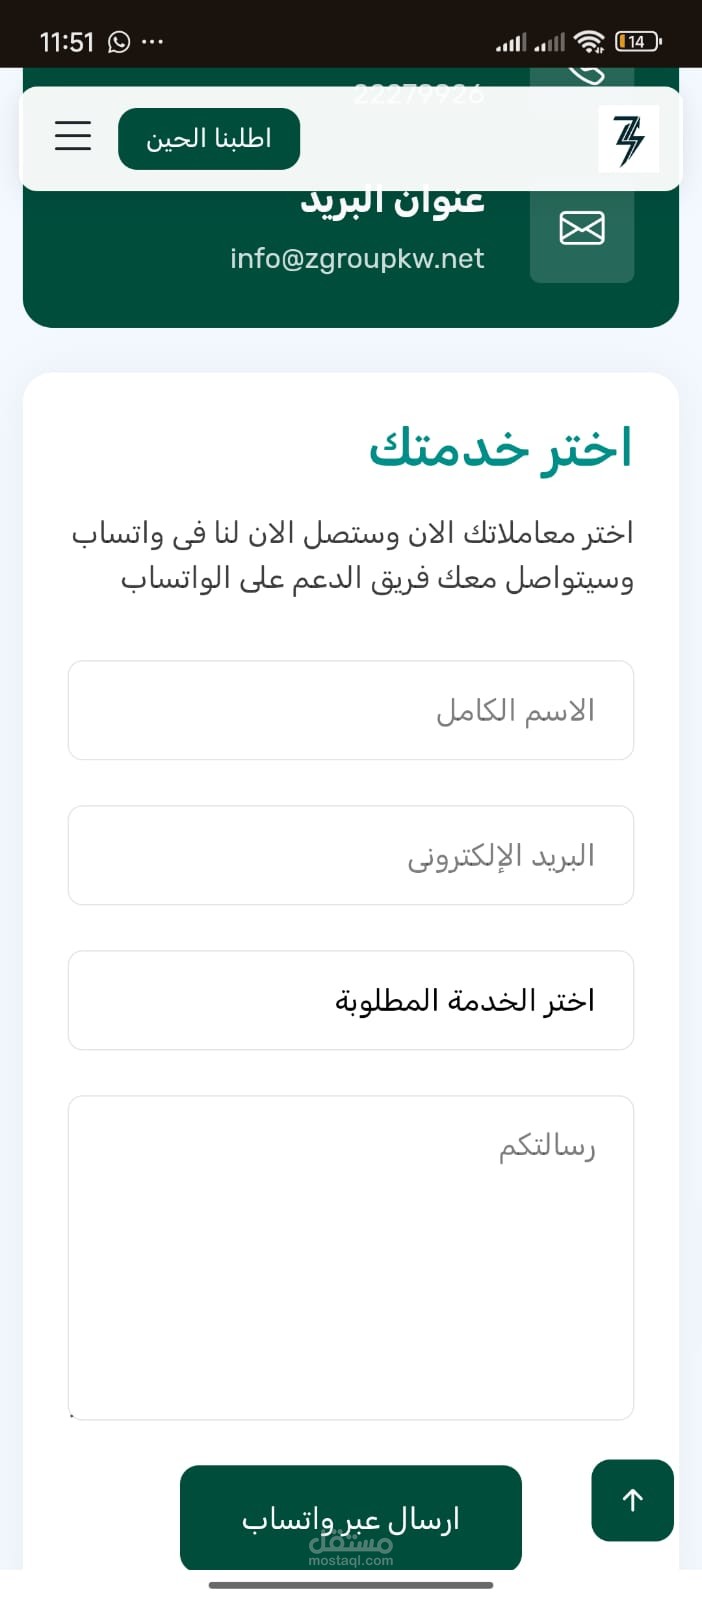Viewport: 702px width, 1600px height.
Task: Open the info@zgroupkw.net email link
Action: coord(357,258)
